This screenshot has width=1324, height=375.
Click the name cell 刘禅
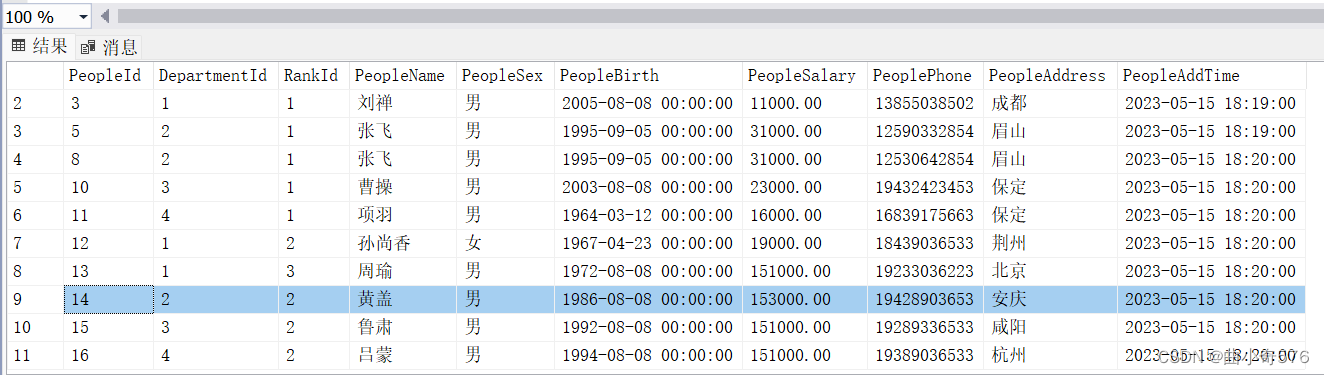(404, 103)
